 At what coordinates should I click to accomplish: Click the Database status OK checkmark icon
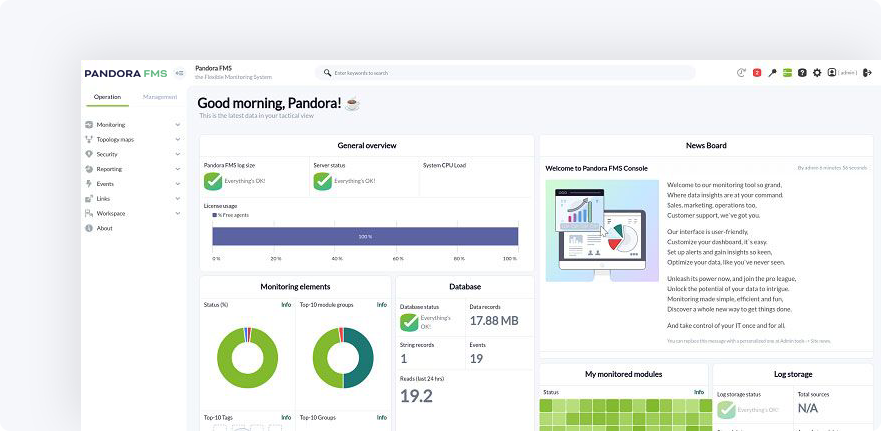pyautogui.click(x=409, y=323)
